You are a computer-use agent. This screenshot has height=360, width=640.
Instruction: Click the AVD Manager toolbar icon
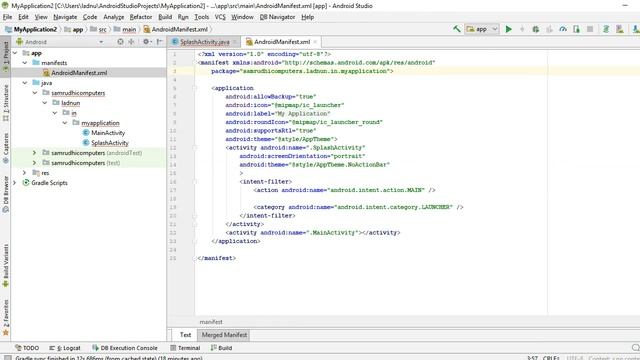620,29
